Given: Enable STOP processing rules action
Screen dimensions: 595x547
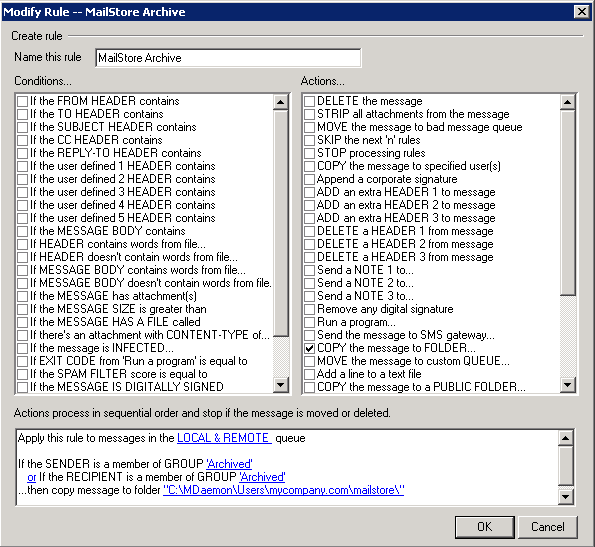Looking at the screenshot, I should [x=310, y=153].
